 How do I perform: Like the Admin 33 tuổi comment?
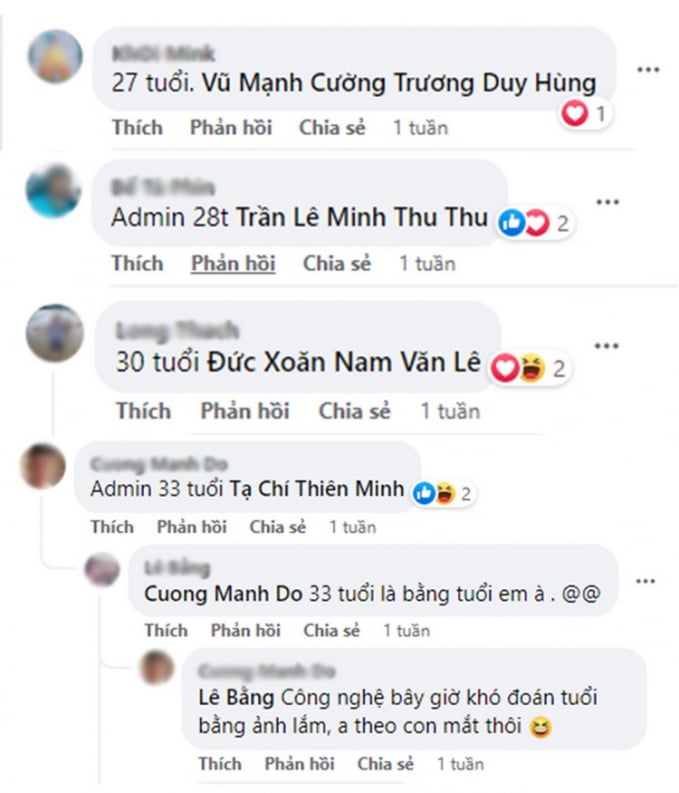(x=112, y=527)
